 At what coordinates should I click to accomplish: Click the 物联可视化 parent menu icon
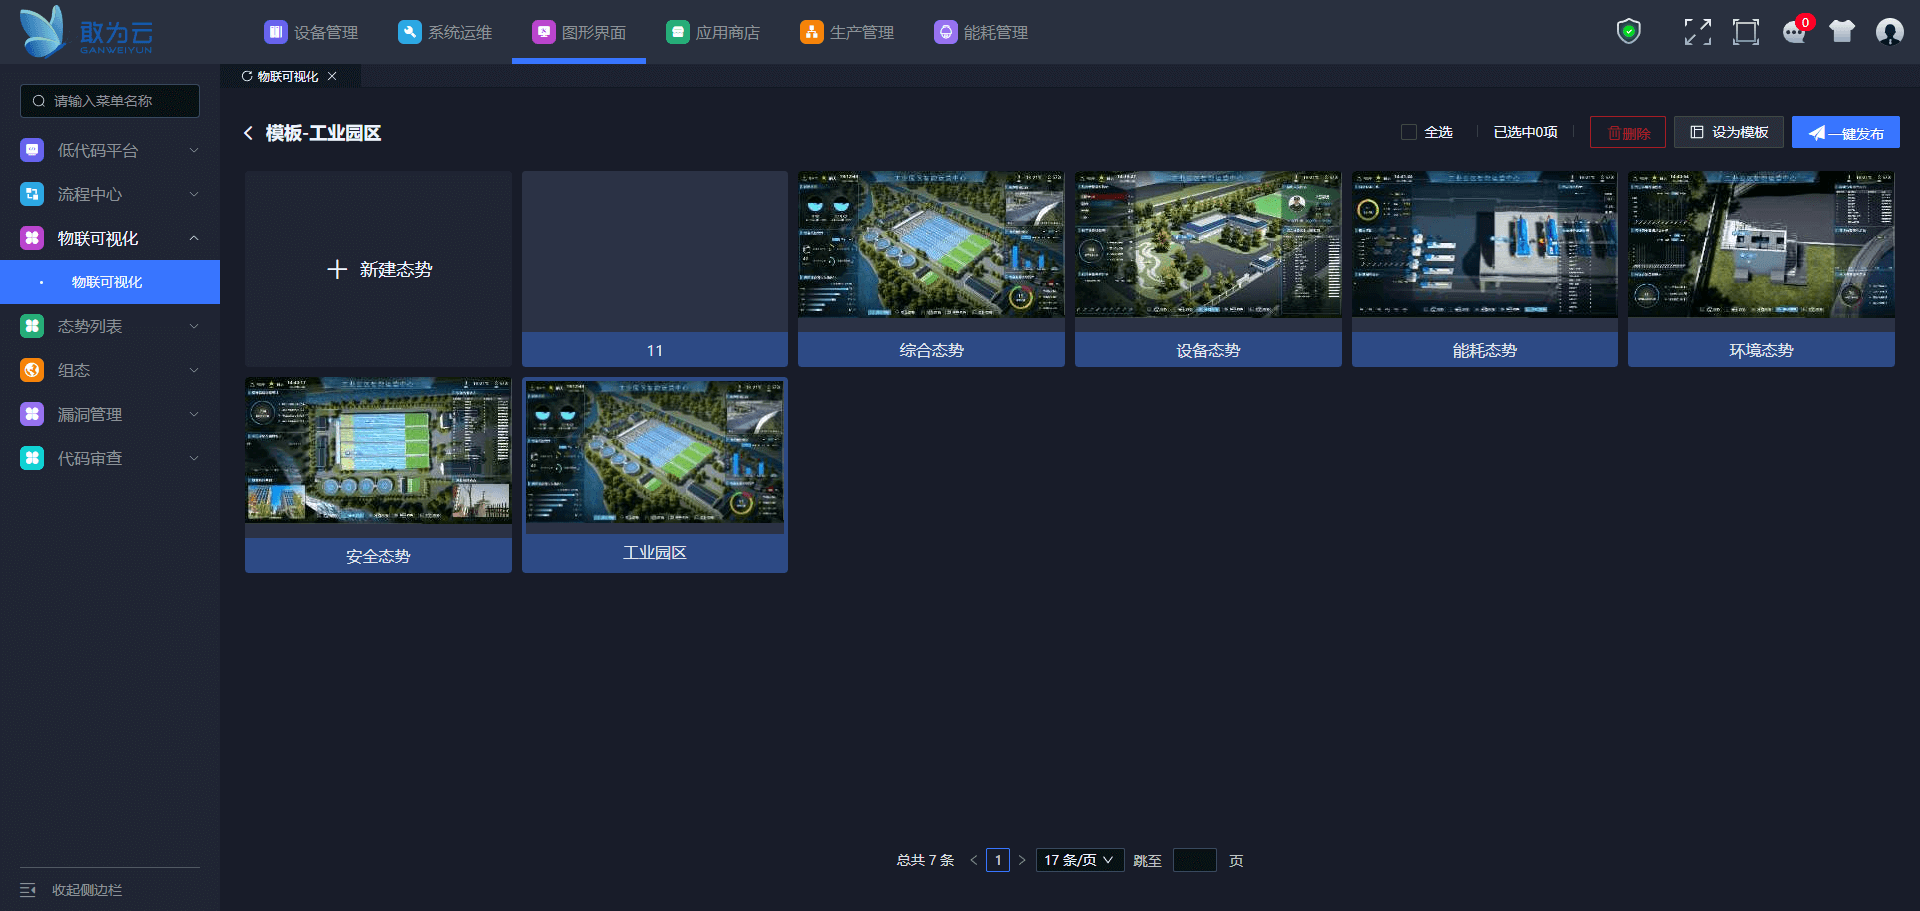(x=32, y=238)
